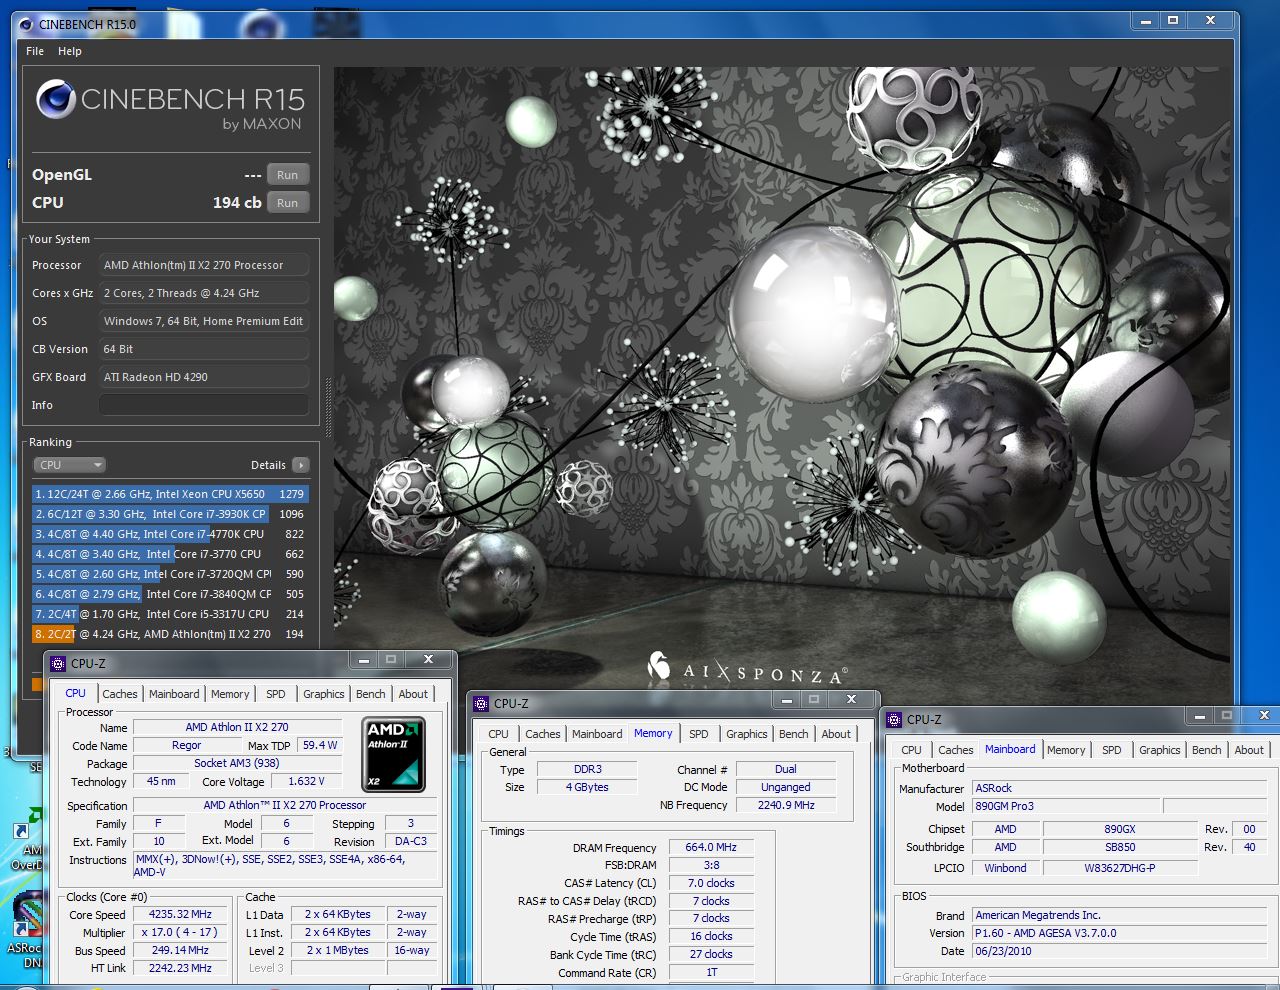Select Memory tab in processor CPU-Z window
The height and width of the screenshot is (990, 1280).
pyautogui.click(x=230, y=694)
